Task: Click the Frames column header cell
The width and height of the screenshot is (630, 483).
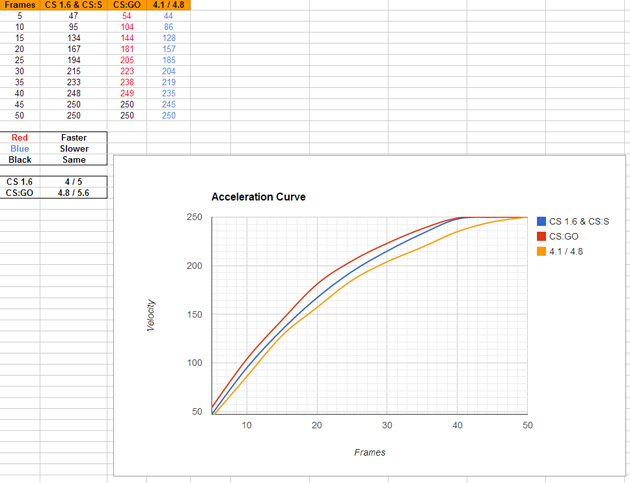Action: pyautogui.click(x=20, y=6)
